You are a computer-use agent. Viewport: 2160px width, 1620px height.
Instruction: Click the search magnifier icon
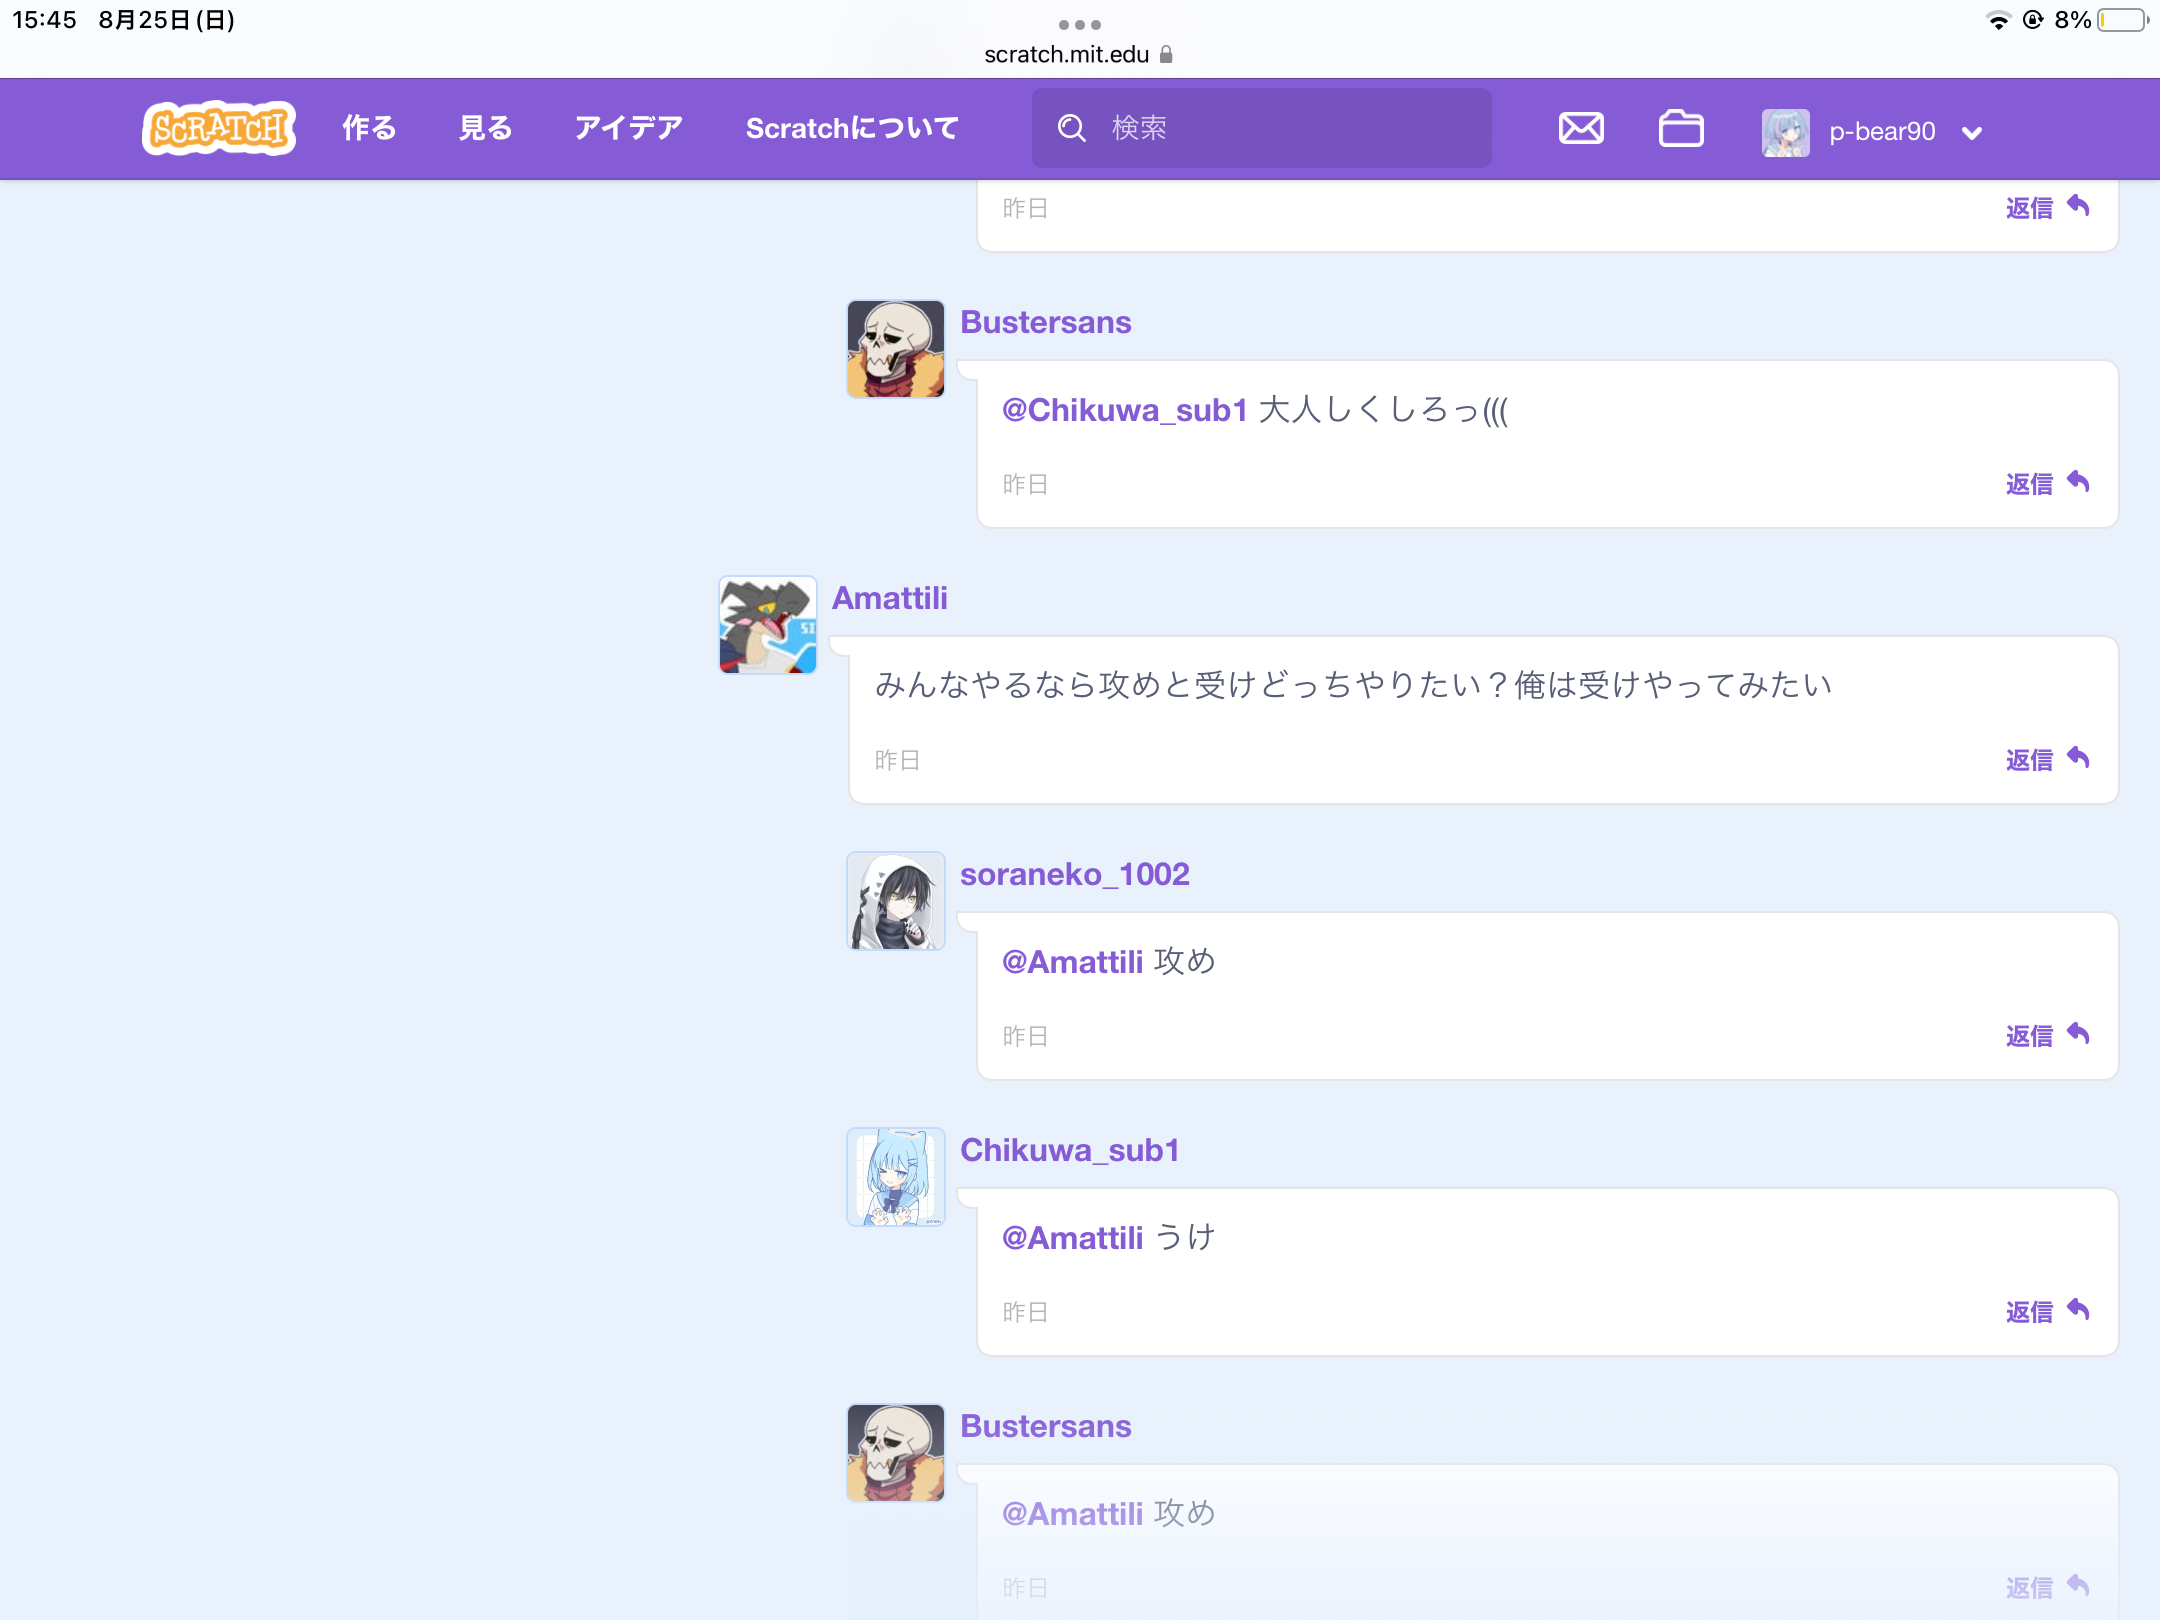(1072, 128)
